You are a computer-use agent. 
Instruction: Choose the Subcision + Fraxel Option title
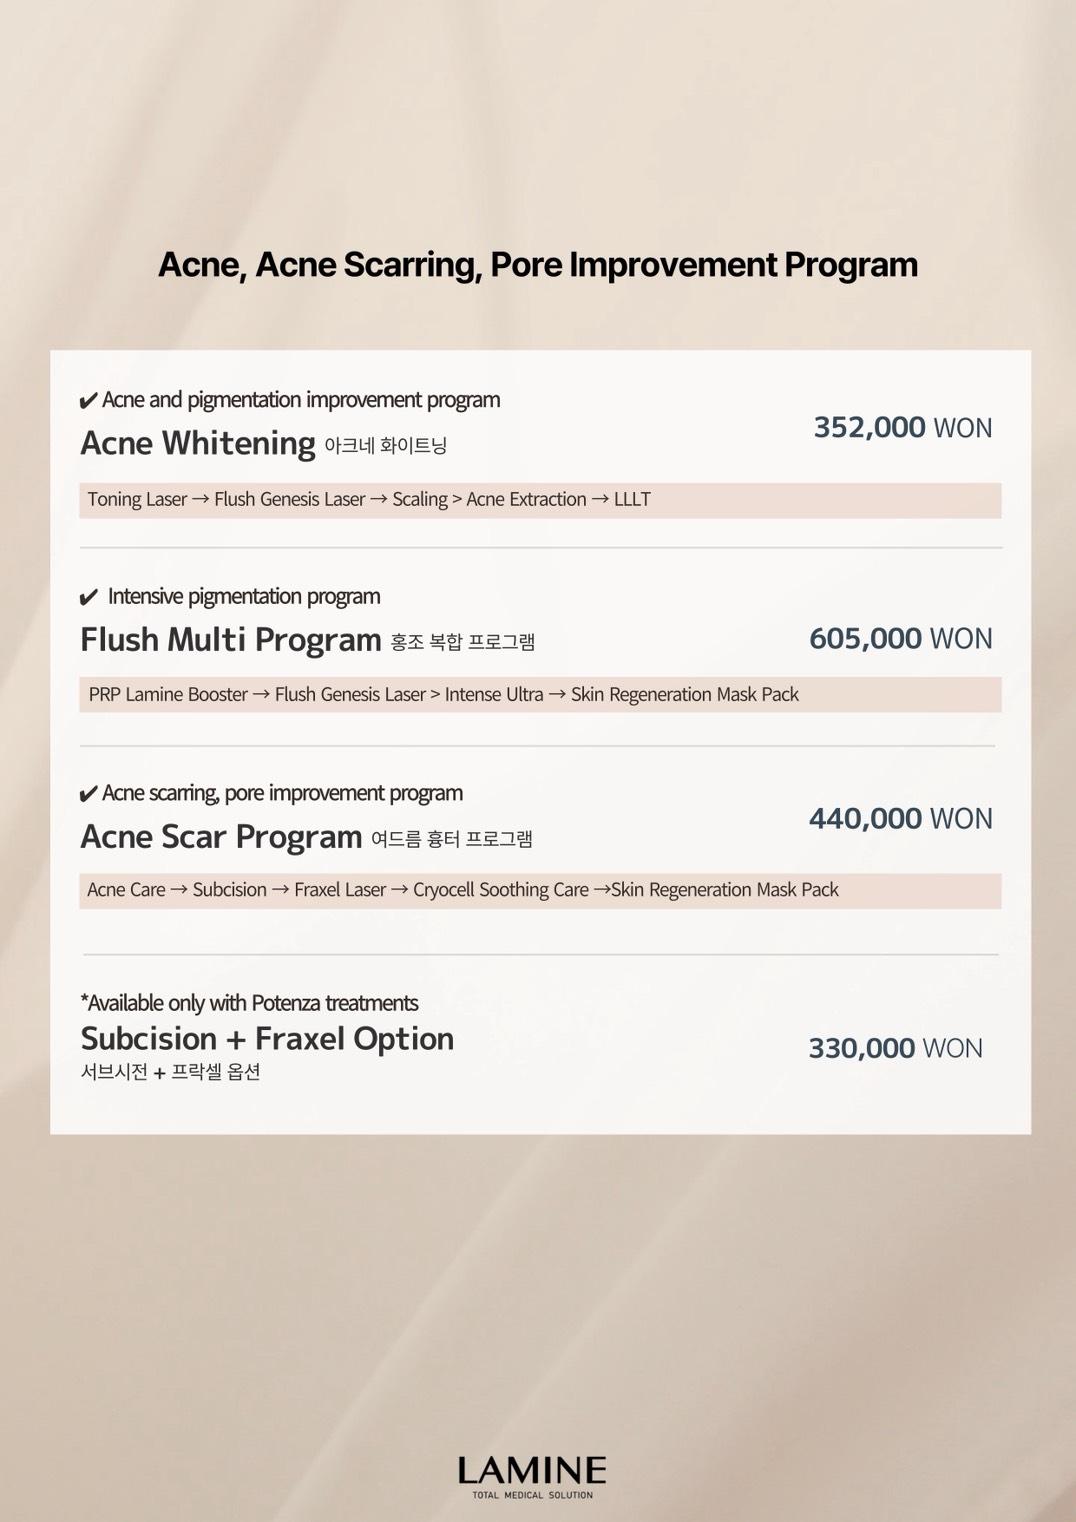click(267, 1039)
